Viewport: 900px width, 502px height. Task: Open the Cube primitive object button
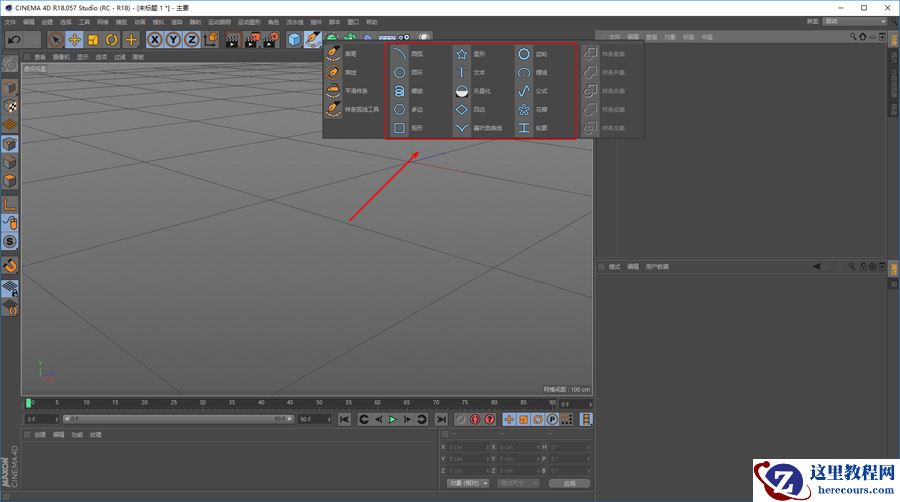pyautogui.click(x=294, y=39)
